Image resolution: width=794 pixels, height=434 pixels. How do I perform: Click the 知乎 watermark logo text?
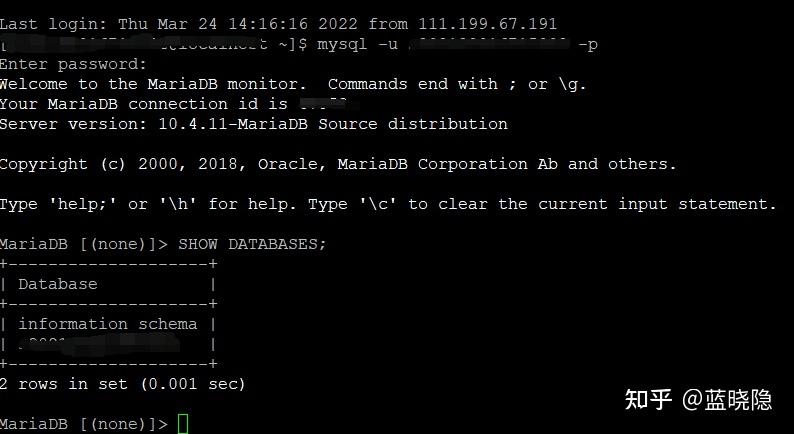[649, 400]
